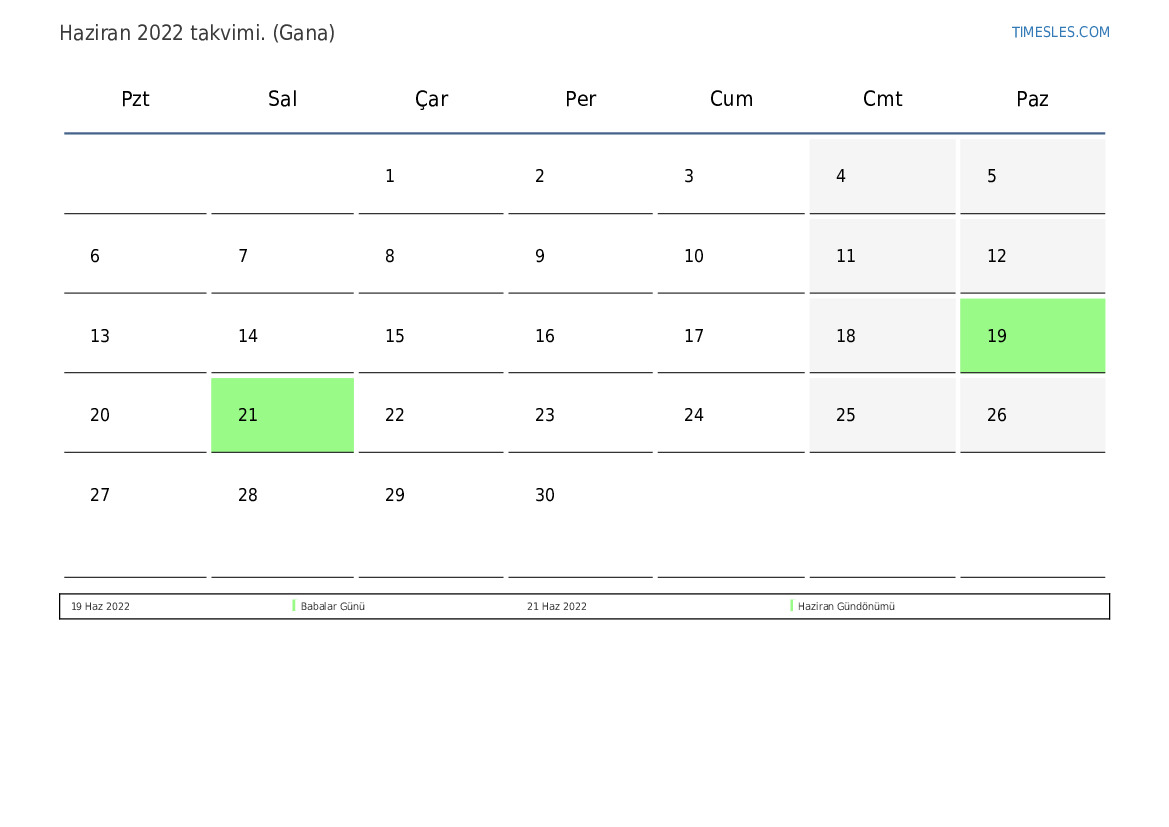Open the TIMESLES.COM link
1169x827 pixels.
(x=1060, y=32)
